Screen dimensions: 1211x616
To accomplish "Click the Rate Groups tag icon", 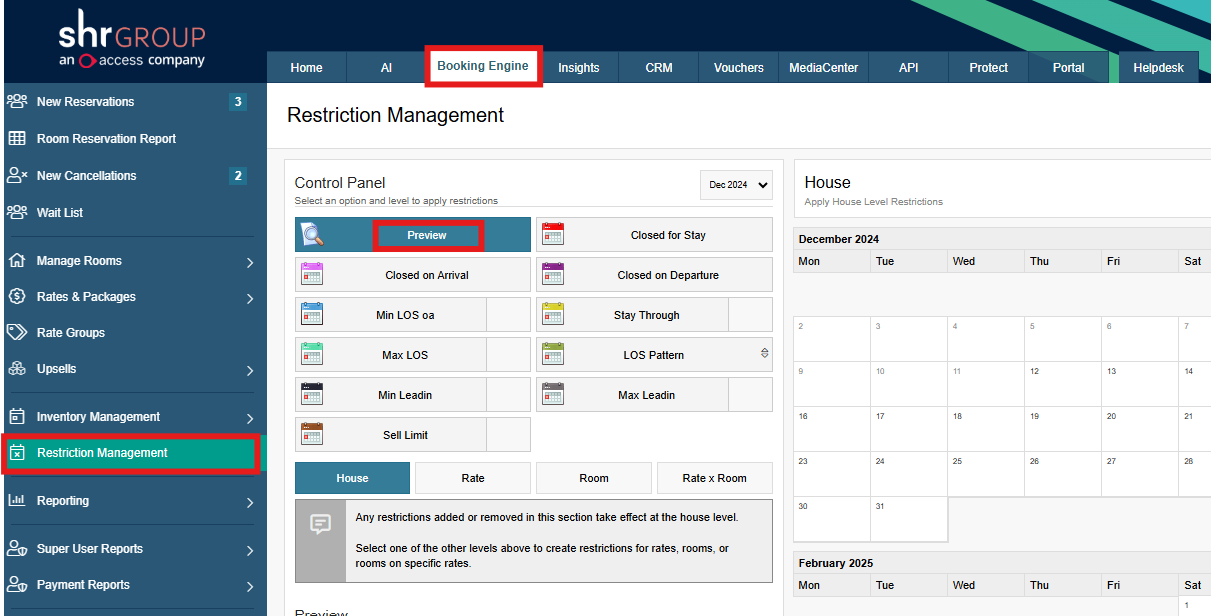I will click(17, 332).
